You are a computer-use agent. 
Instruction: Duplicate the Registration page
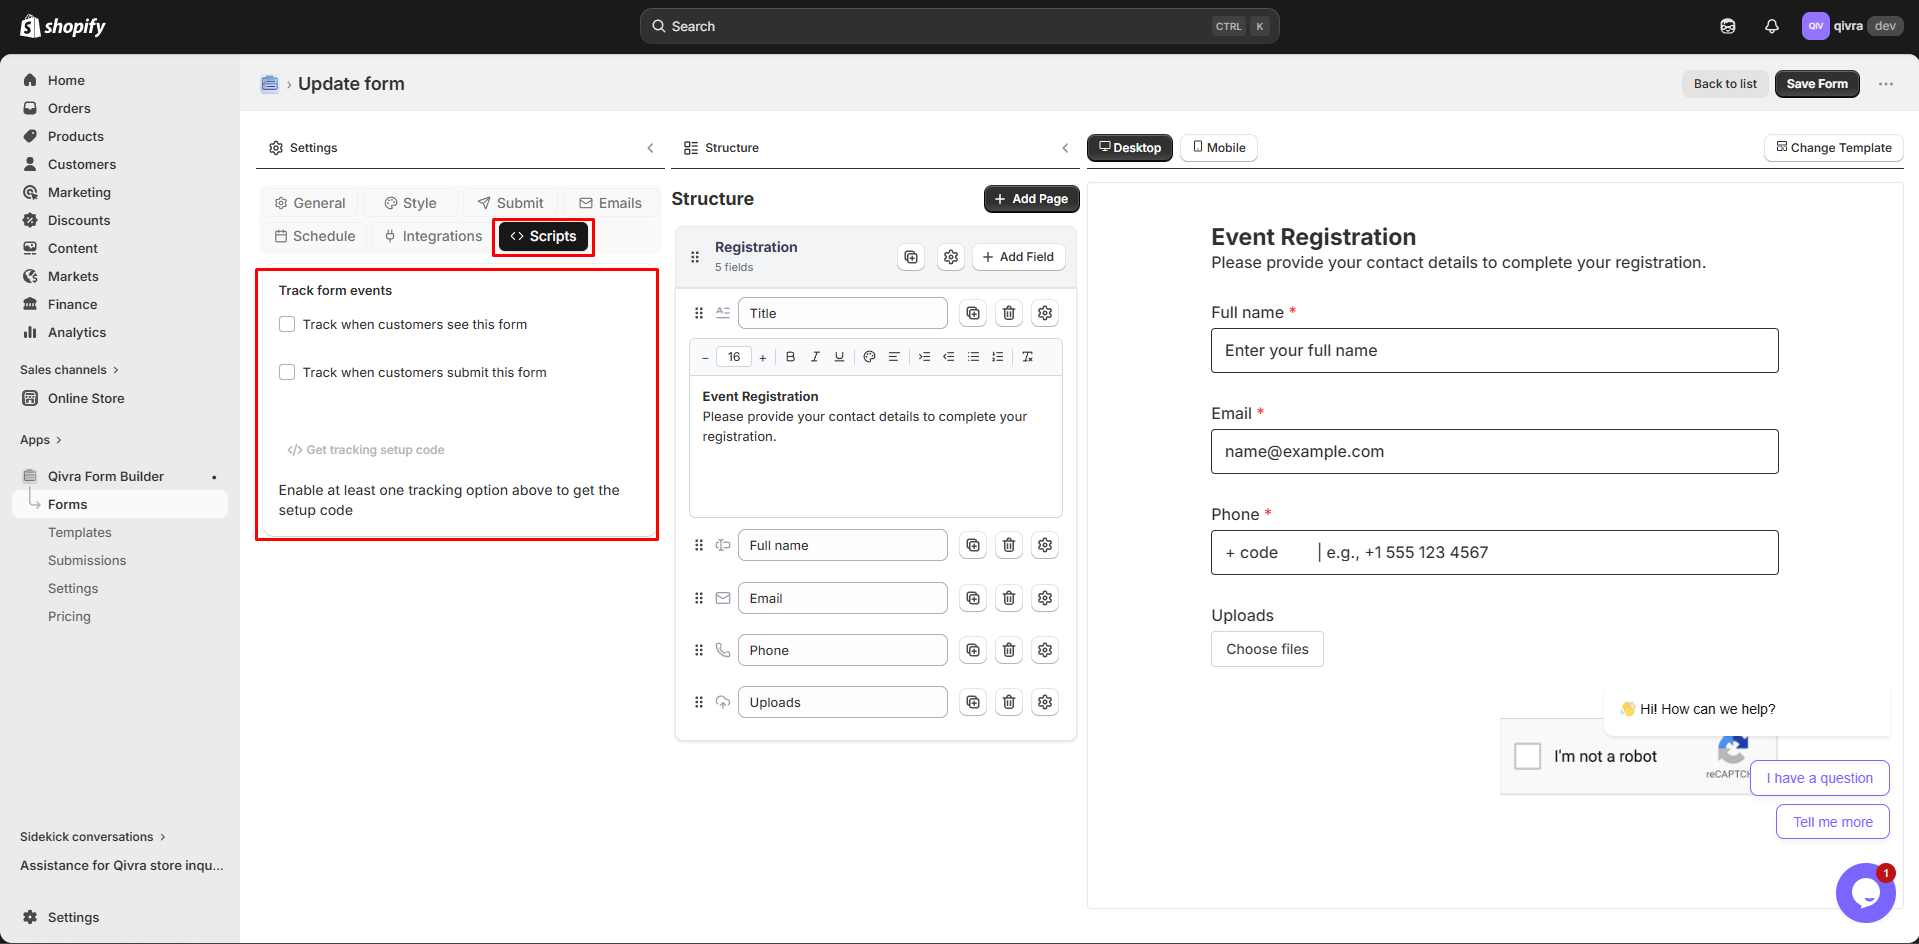pos(911,257)
